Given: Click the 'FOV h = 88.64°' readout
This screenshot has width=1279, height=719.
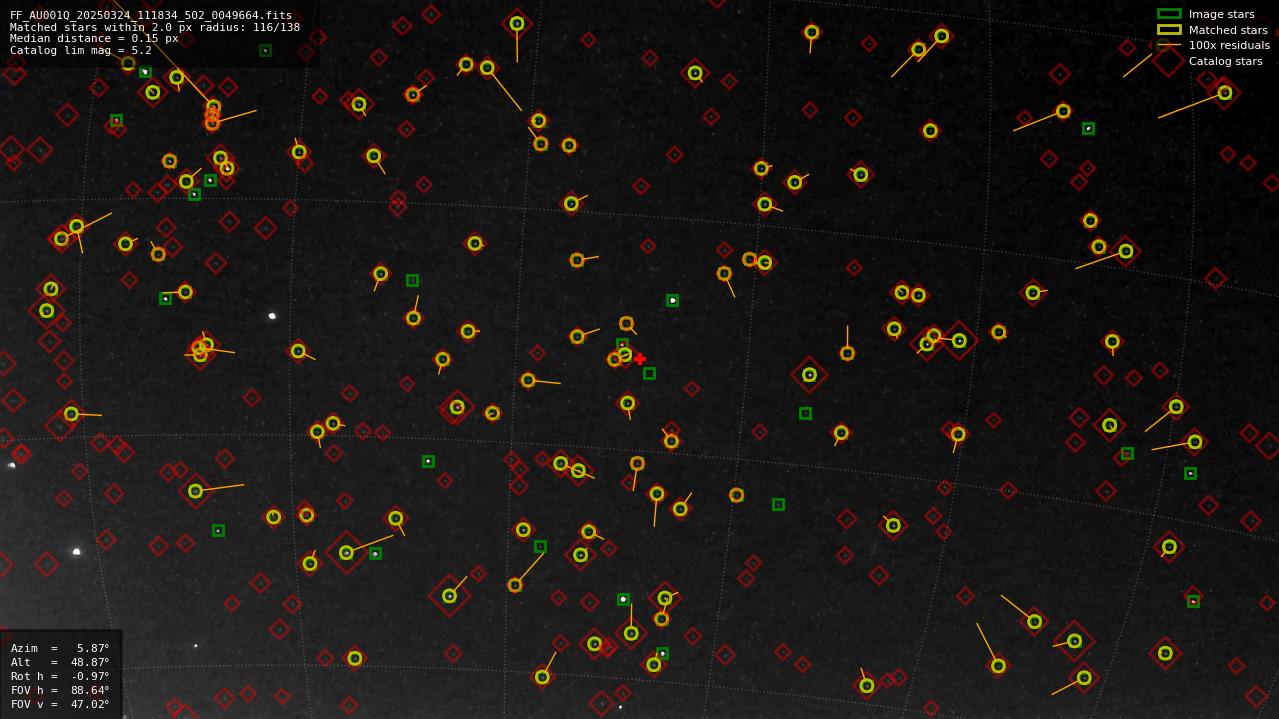Looking at the screenshot, I should tap(60, 690).
